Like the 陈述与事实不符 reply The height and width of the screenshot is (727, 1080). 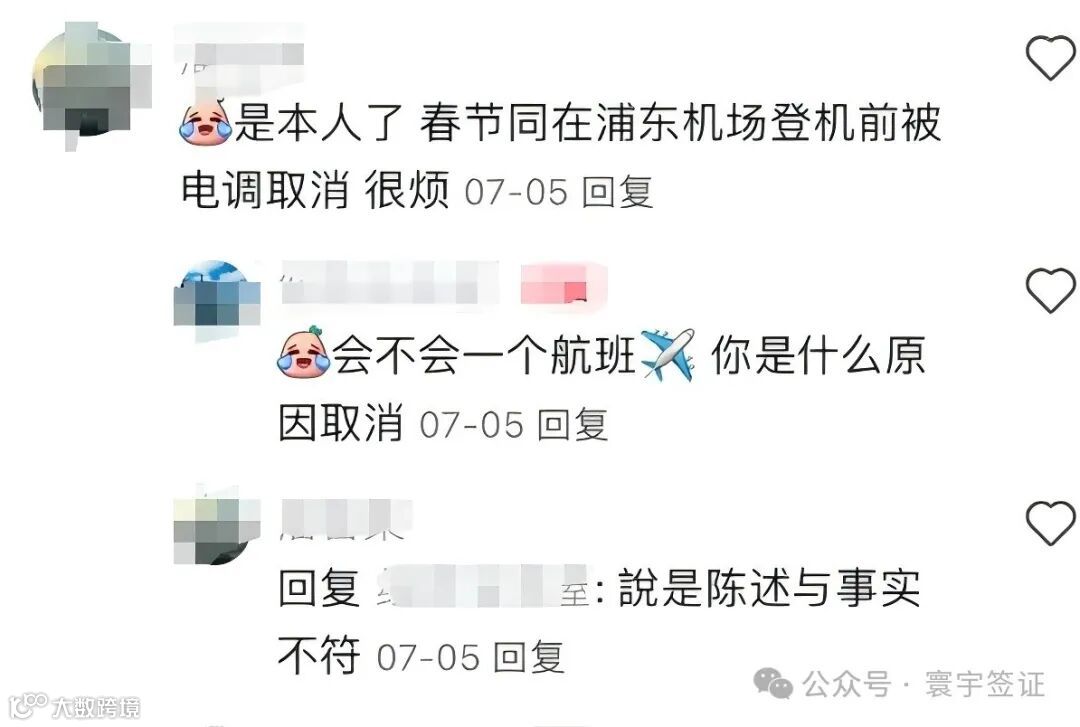tap(1050, 523)
